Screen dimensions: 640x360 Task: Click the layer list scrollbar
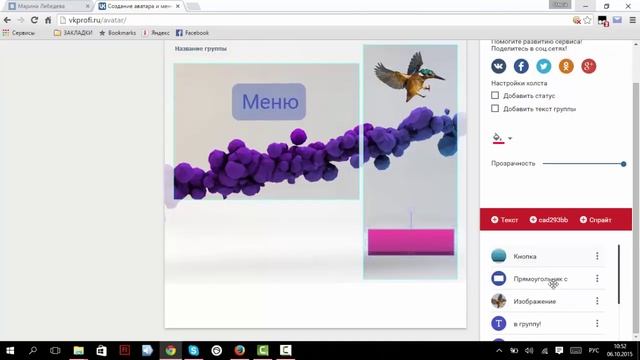619,274
